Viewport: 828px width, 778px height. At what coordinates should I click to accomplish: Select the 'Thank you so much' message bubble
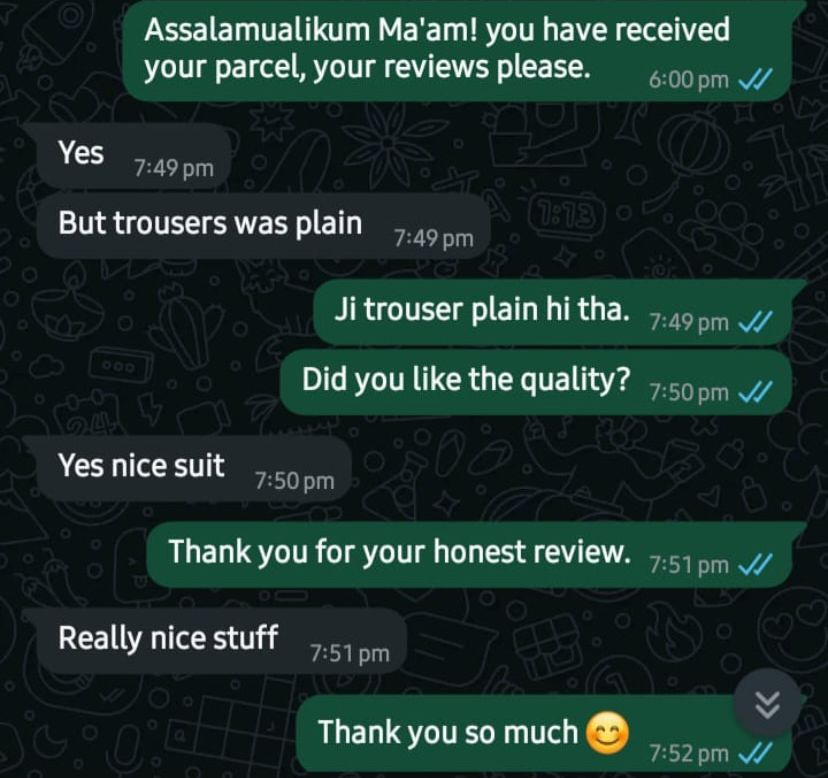[x=544, y=734]
